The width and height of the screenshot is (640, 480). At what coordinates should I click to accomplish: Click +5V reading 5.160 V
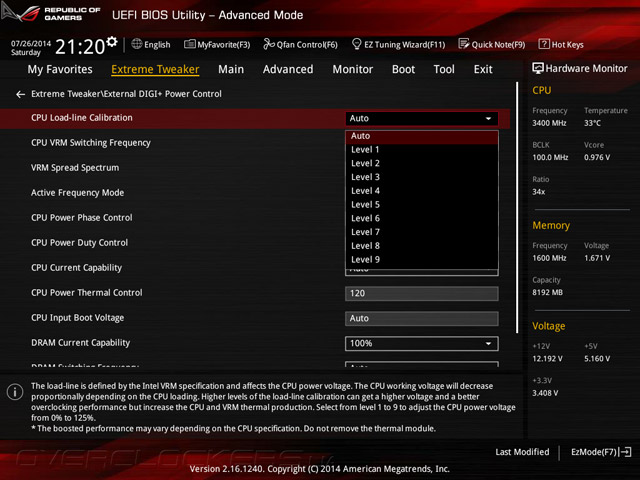point(597,358)
